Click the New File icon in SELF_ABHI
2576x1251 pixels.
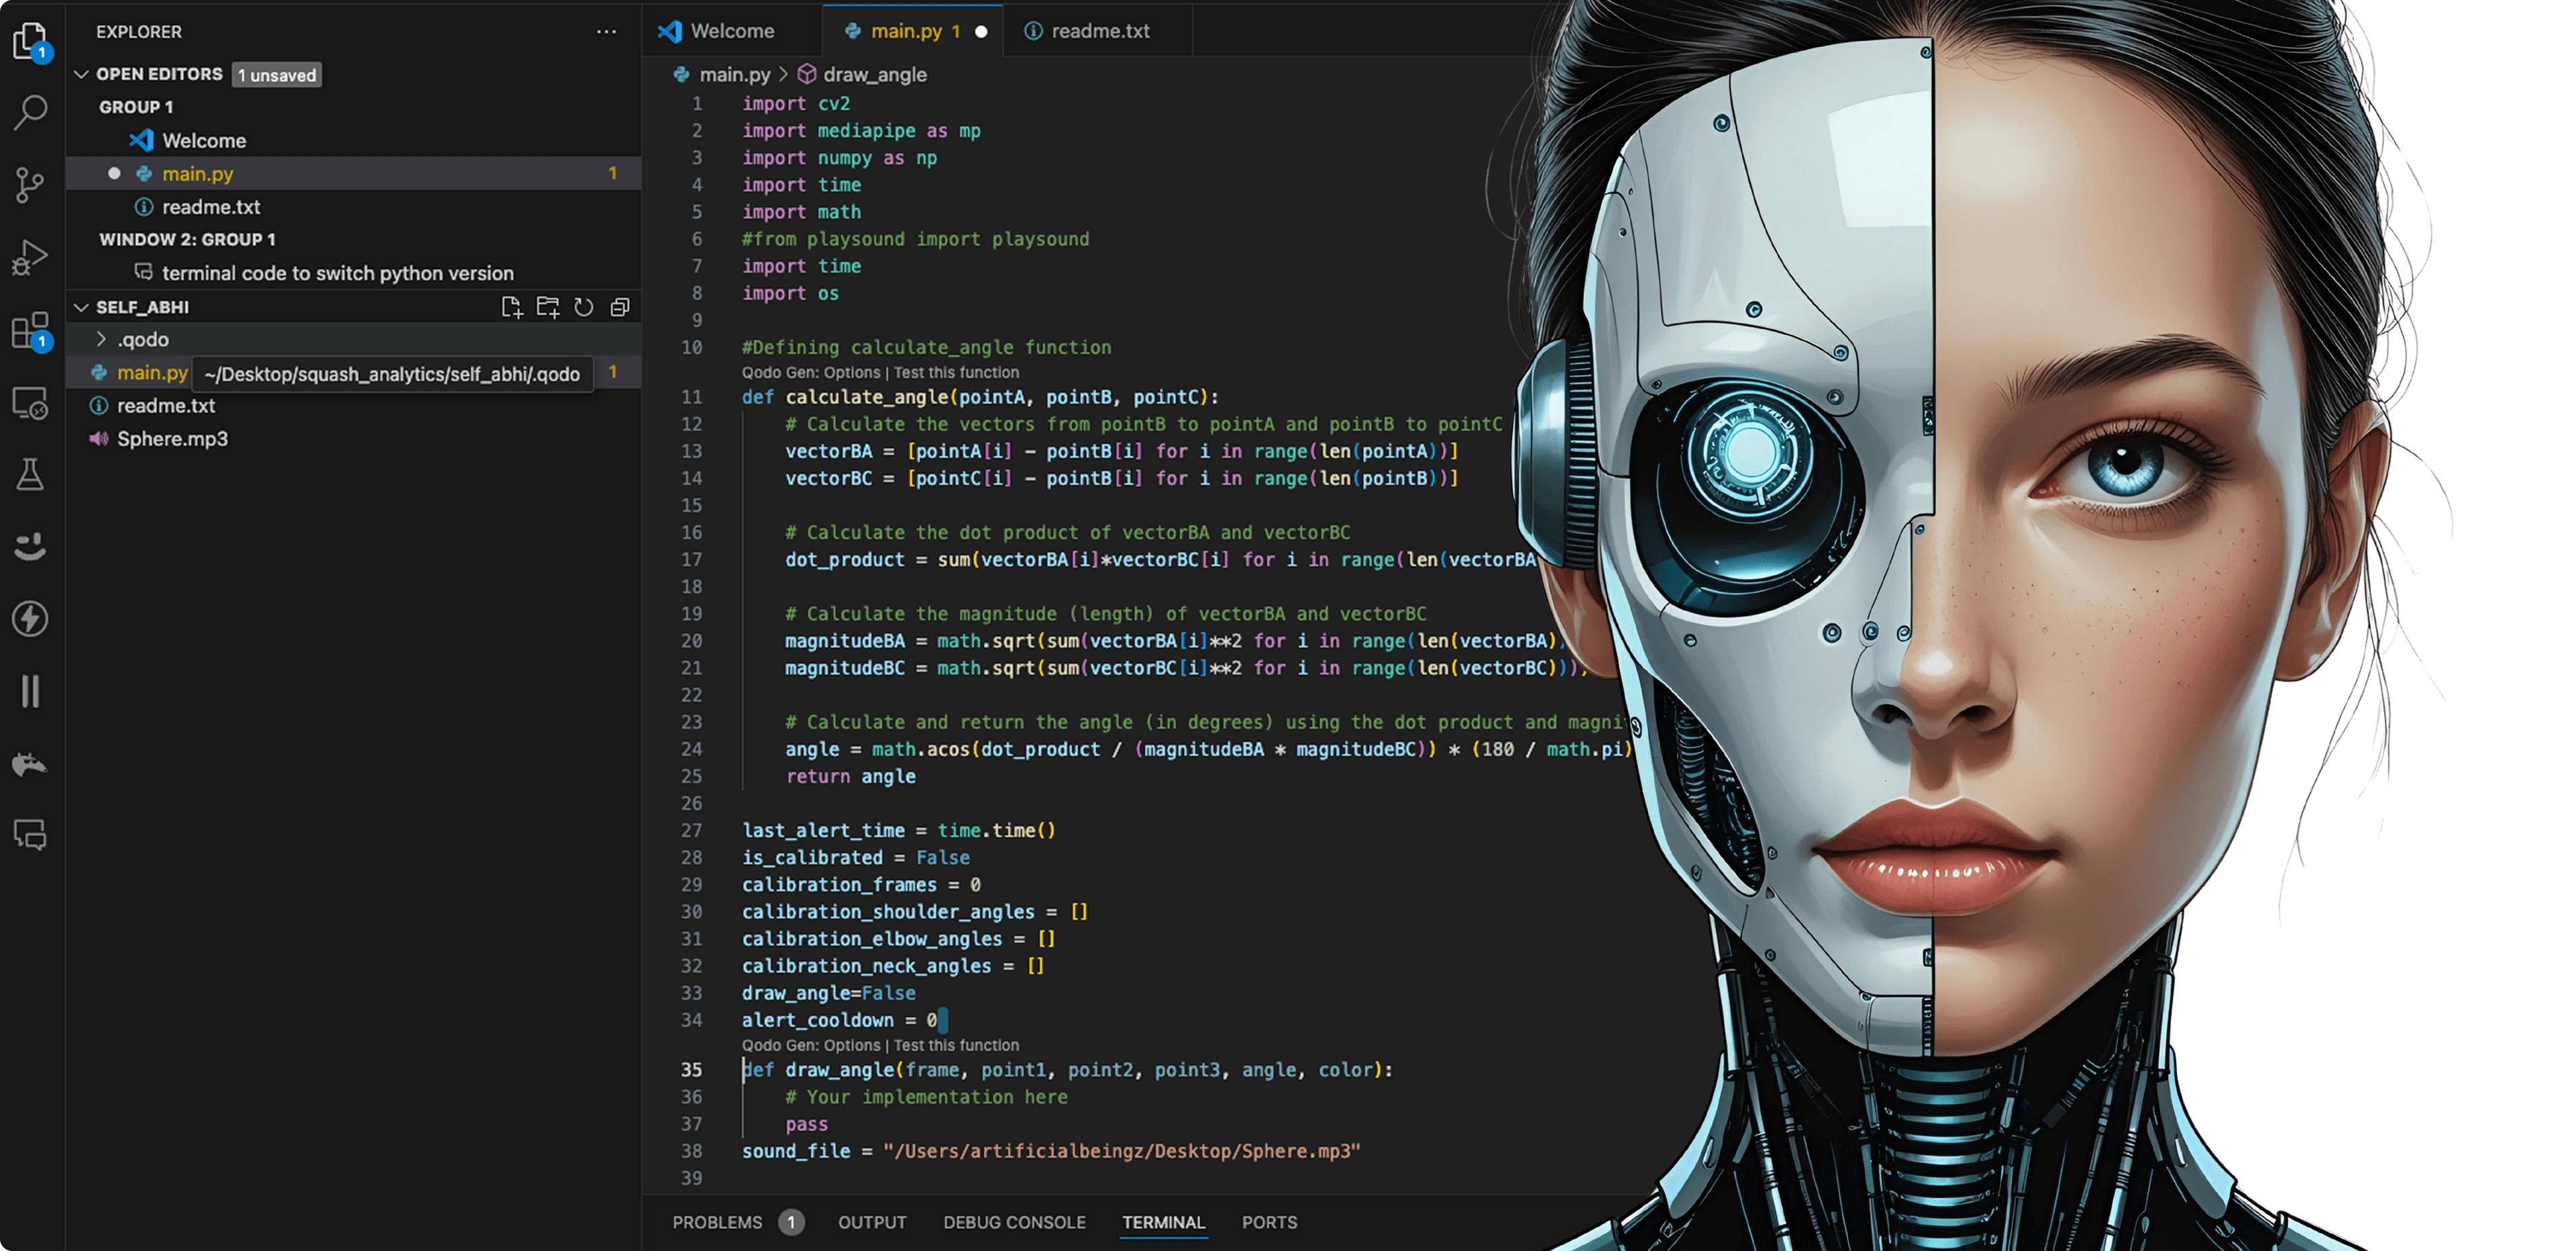coord(512,307)
